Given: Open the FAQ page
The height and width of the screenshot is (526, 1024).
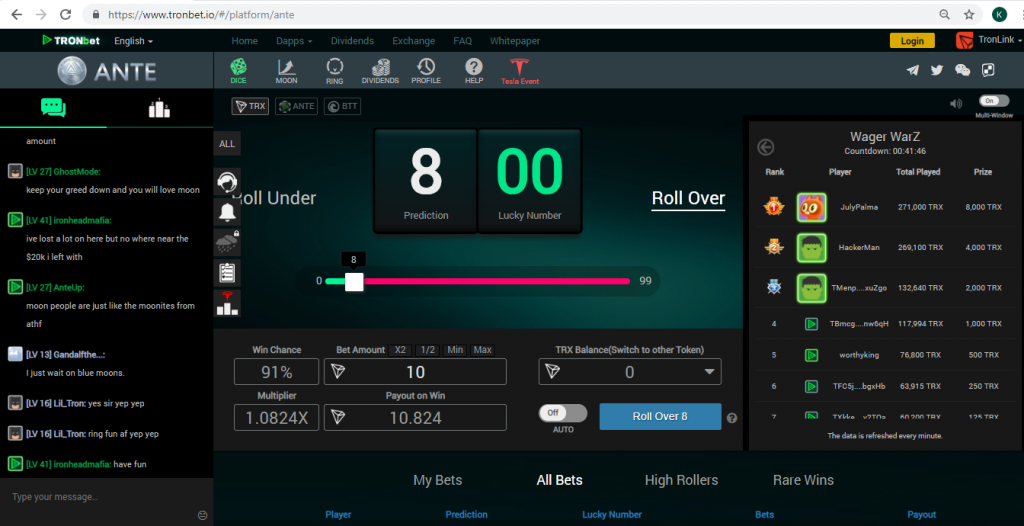Looking at the screenshot, I should click(462, 41).
